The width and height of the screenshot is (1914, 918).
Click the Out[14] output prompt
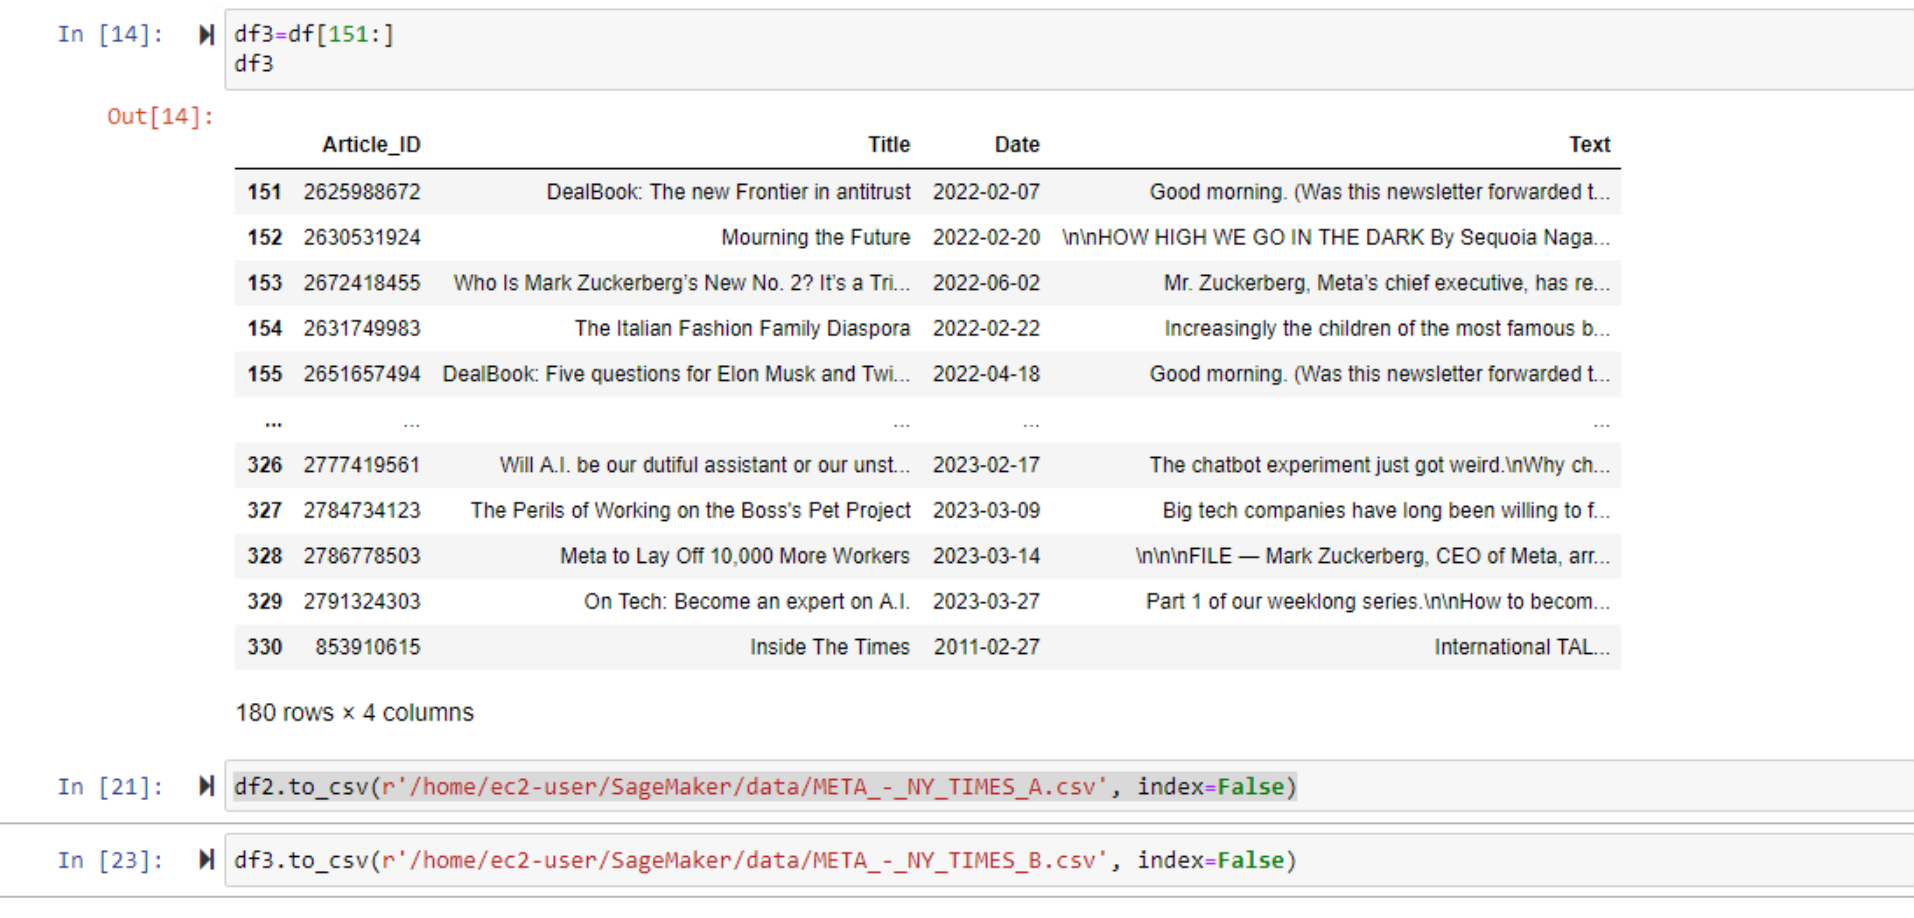click(x=160, y=117)
